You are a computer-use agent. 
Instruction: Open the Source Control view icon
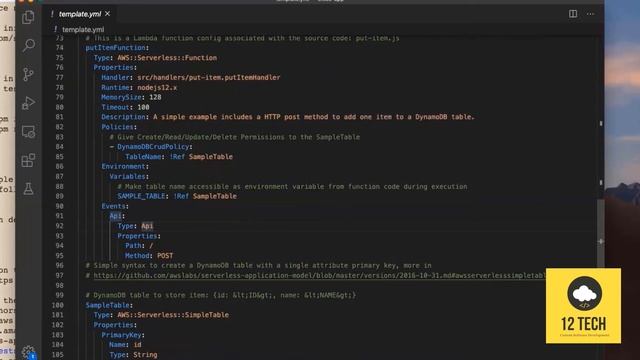(x=28, y=74)
